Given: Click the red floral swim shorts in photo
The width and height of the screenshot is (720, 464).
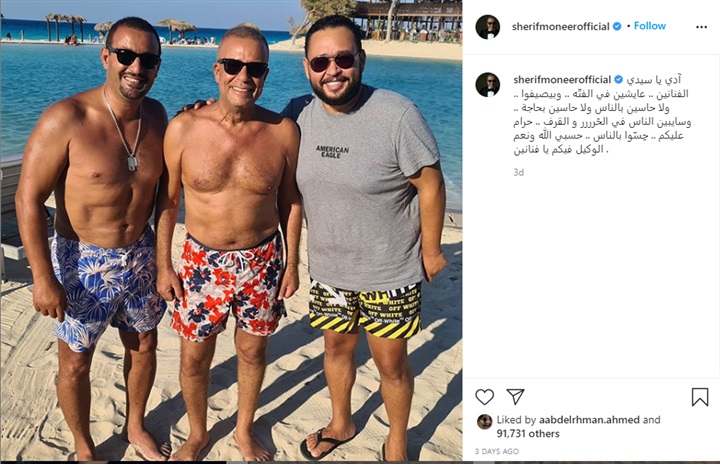Looking at the screenshot, I should click(x=228, y=285).
